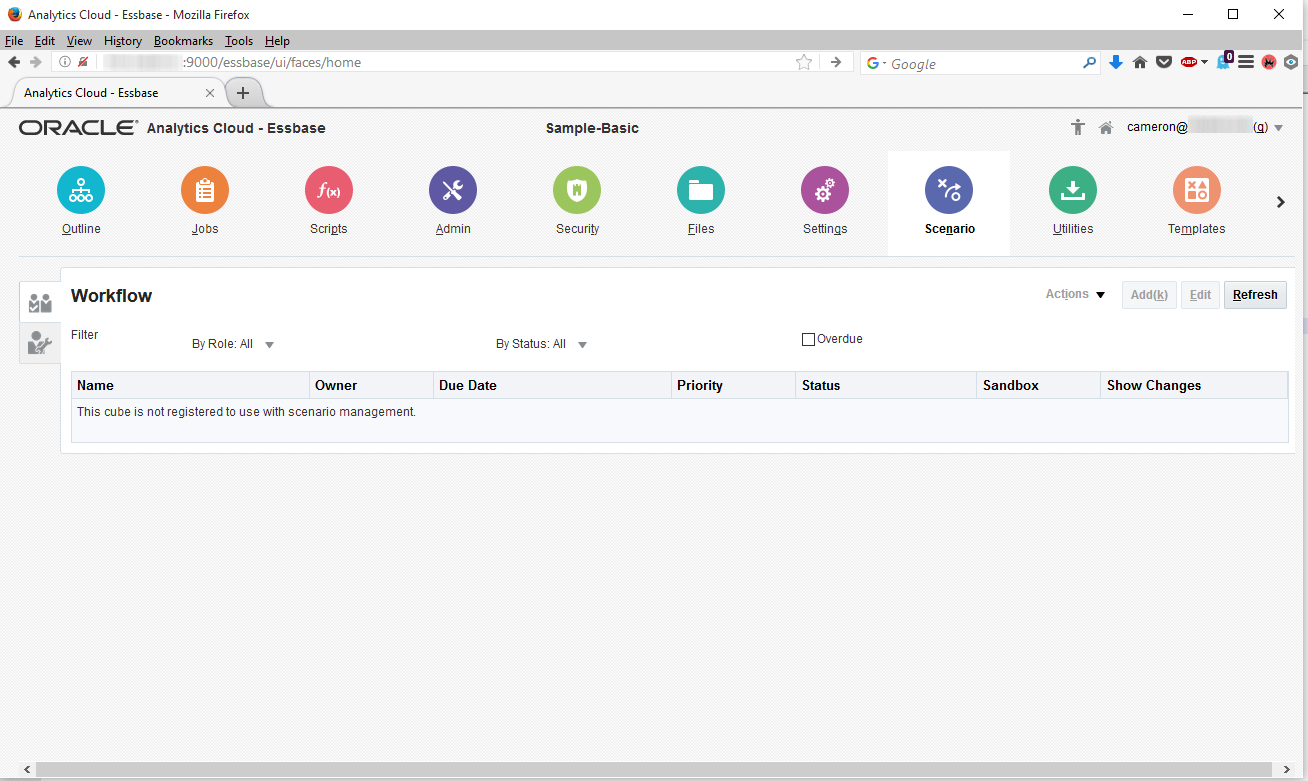Click the Firefox home toolbar icon
Image resolution: width=1308 pixels, height=781 pixels.
coord(1140,62)
